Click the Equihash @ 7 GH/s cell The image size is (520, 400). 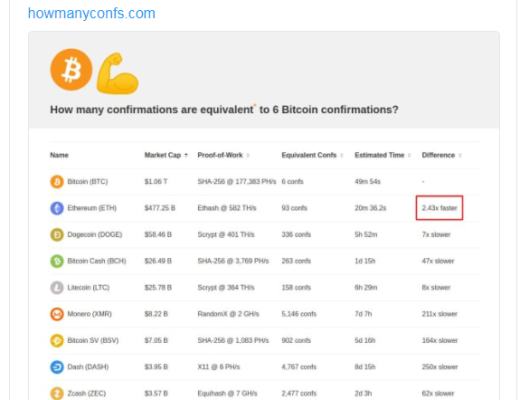[x=227, y=393]
